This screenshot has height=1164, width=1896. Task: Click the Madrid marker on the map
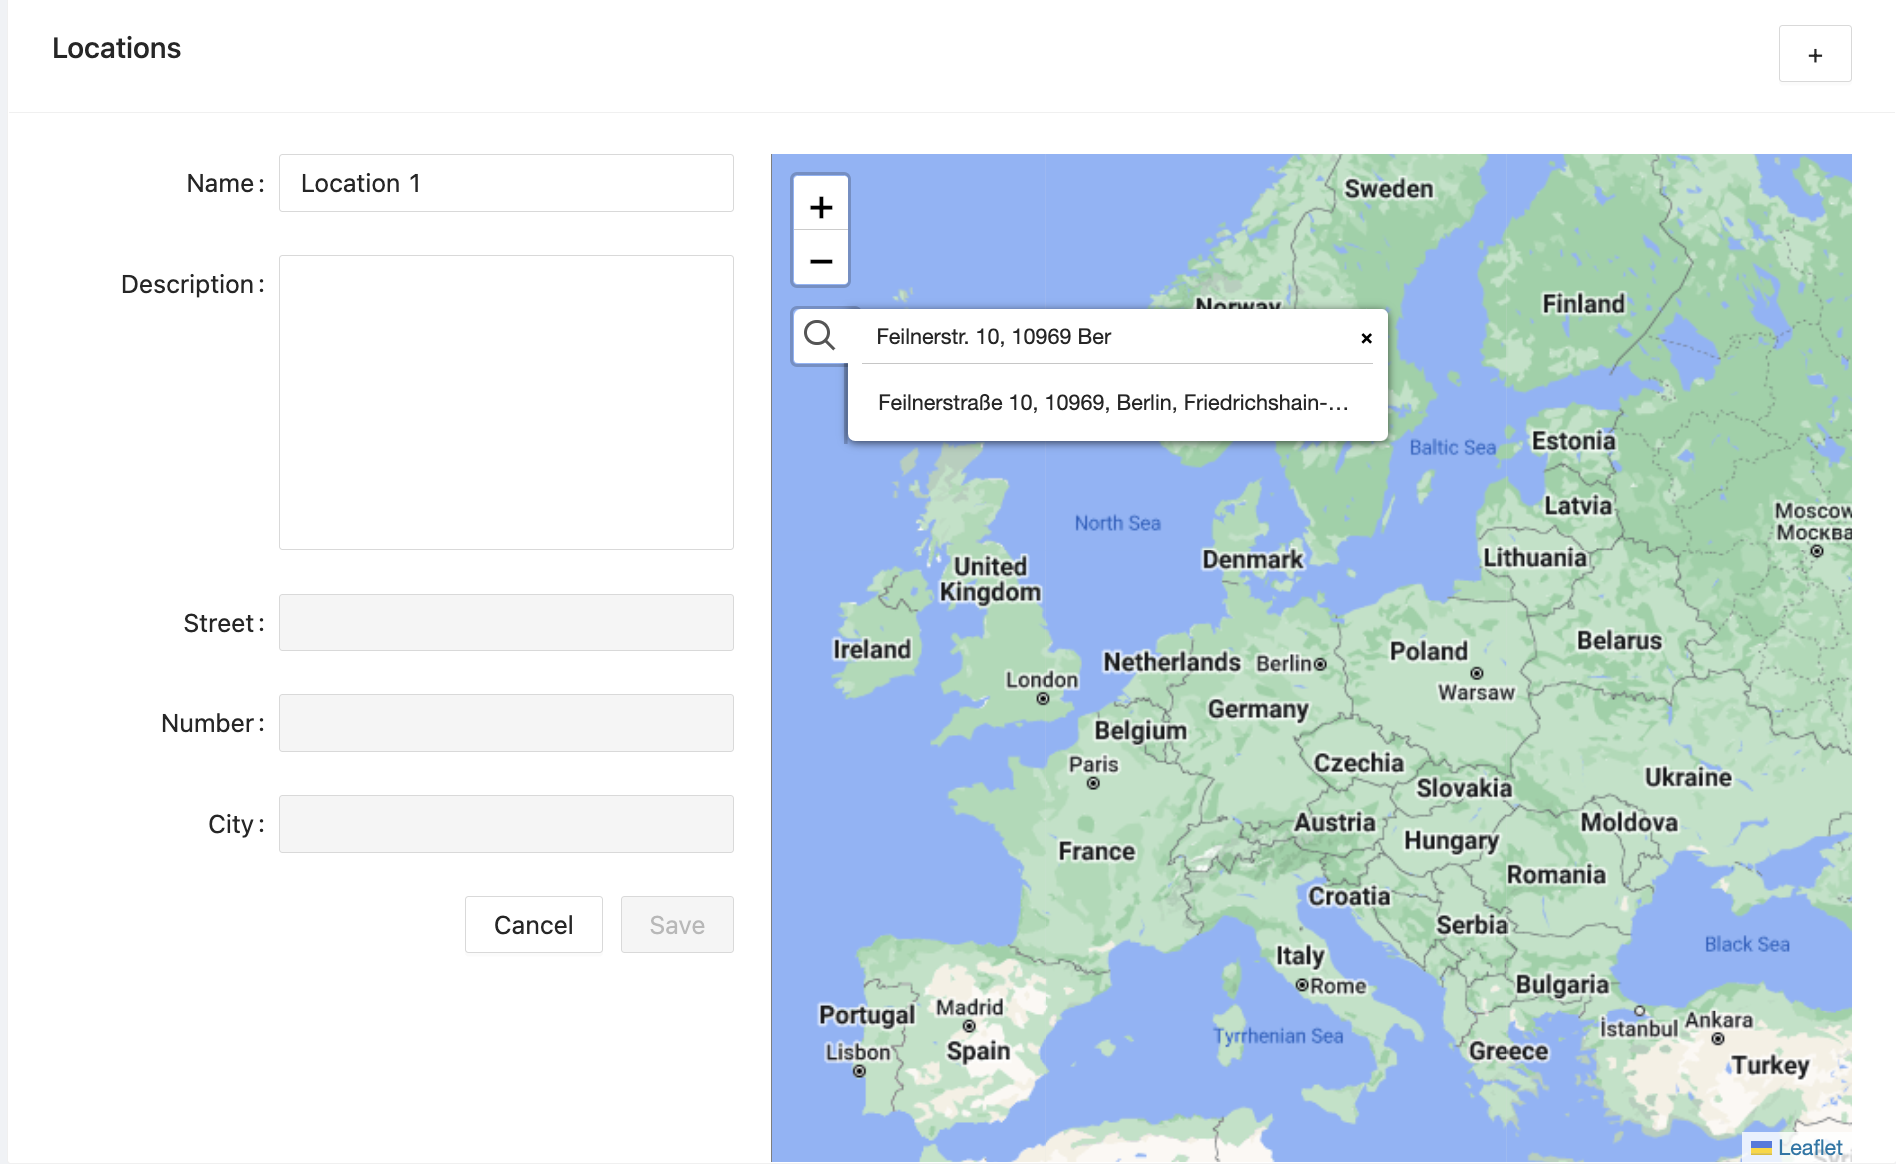coord(969,1026)
